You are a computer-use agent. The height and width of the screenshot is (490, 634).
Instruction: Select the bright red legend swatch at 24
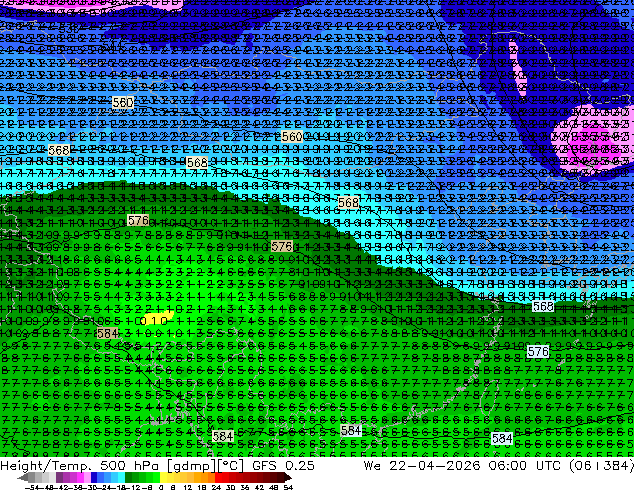(218, 477)
